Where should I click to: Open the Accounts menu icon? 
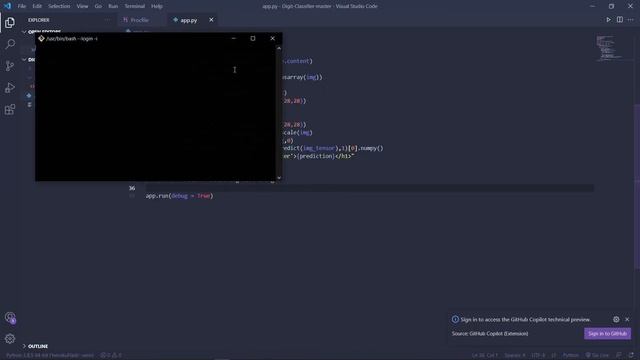click(10, 318)
